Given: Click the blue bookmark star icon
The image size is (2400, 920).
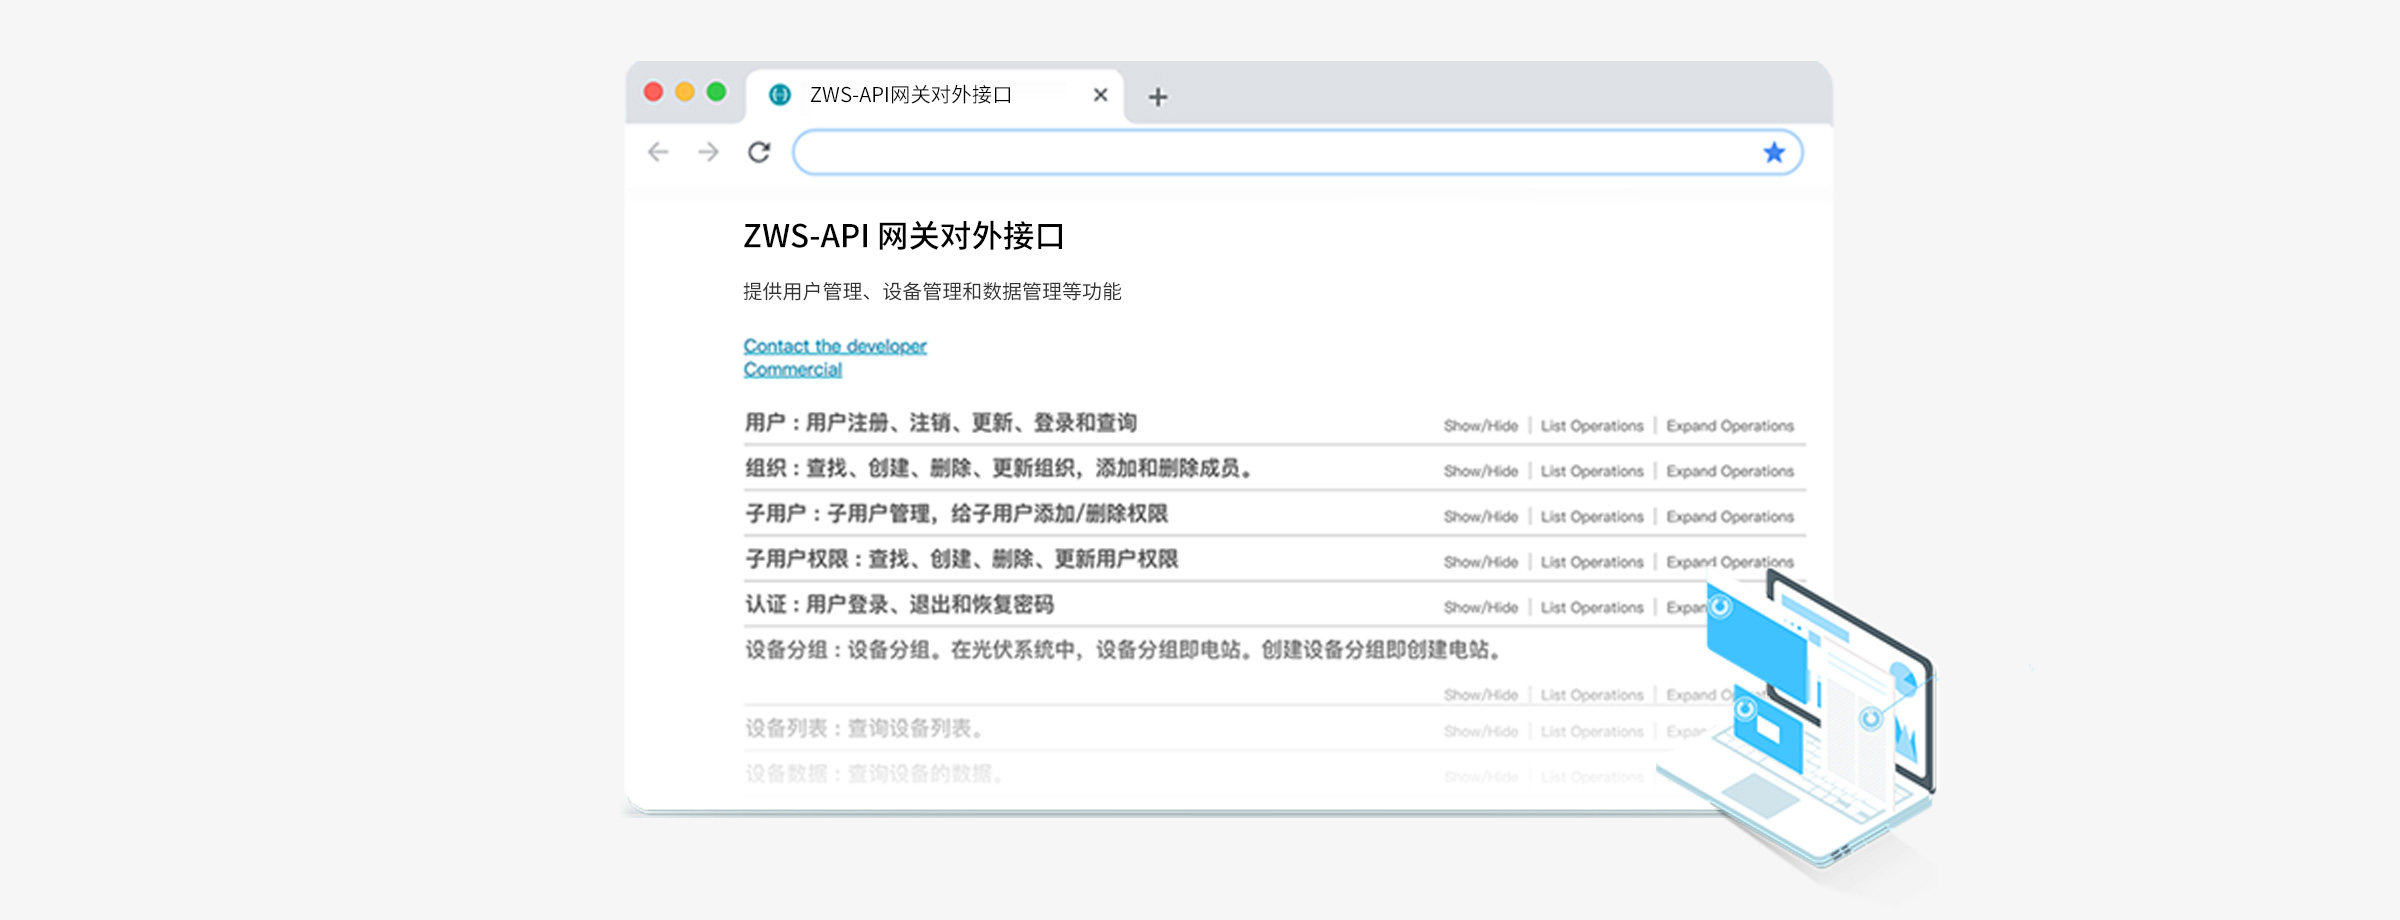Looking at the screenshot, I should pos(1774,153).
